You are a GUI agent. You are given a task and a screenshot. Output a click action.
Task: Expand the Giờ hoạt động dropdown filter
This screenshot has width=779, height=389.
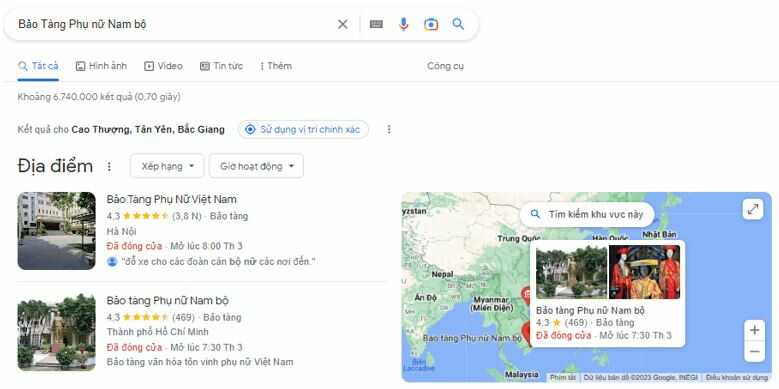[x=256, y=166]
